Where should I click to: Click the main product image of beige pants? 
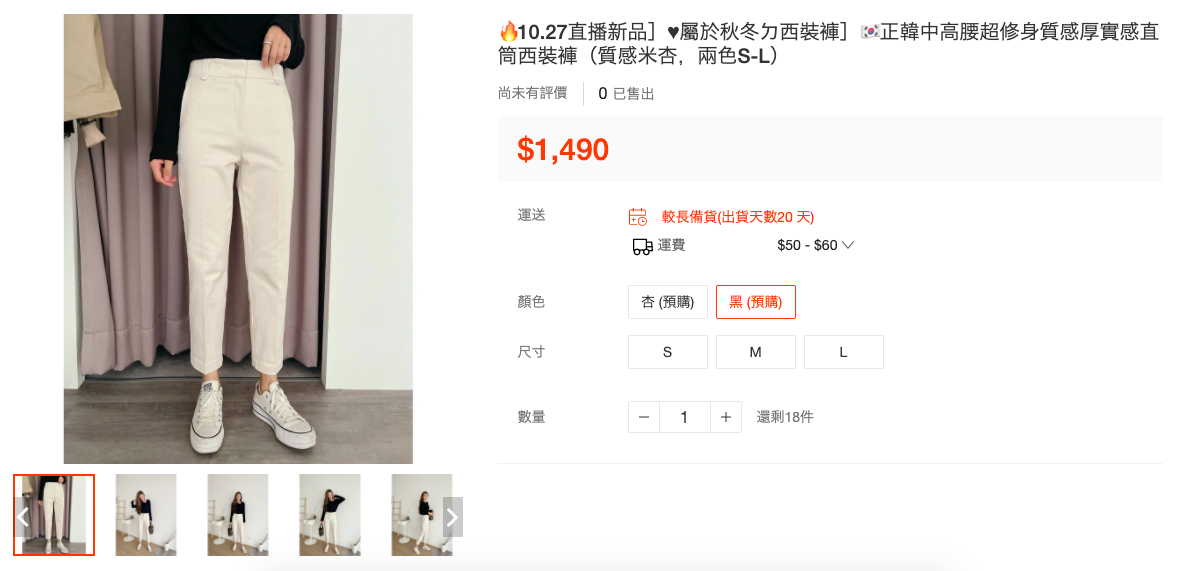(238, 238)
